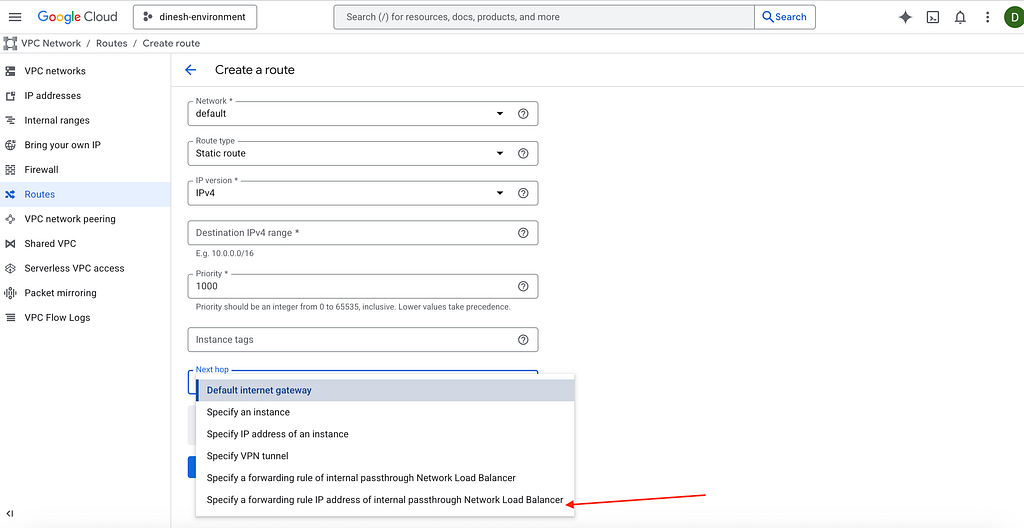Viewport: 1024px width, 528px height.
Task: Select Routes item in sidebar
Action: pos(85,195)
